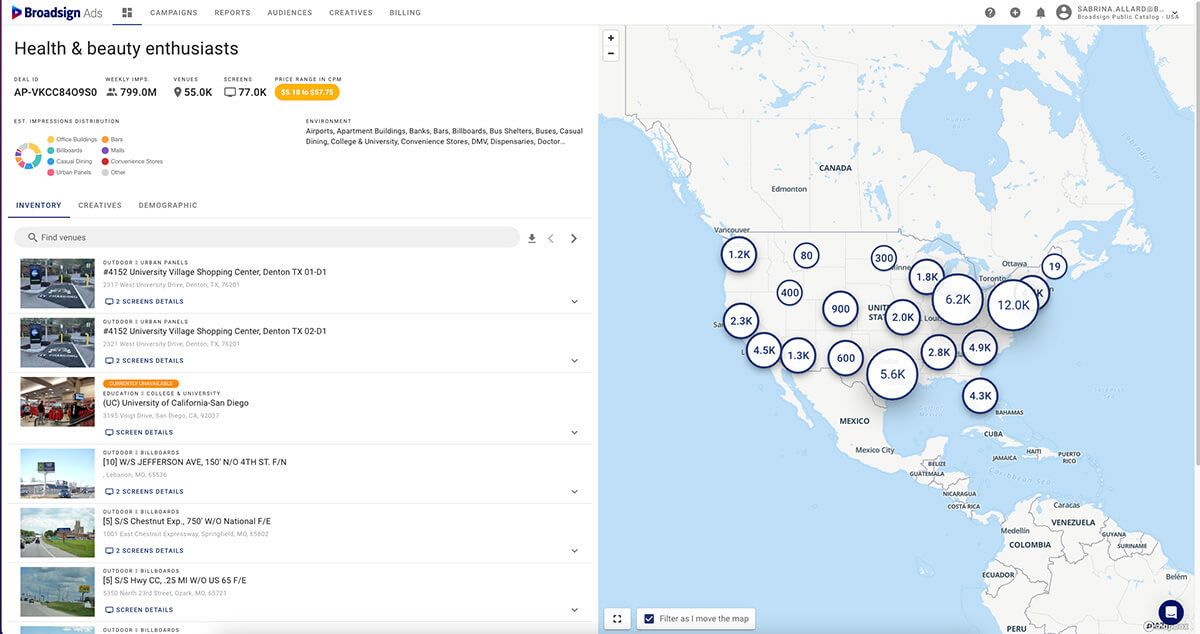The image size is (1200, 634).
Task: Download the venue inventory list
Action: (x=532, y=238)
